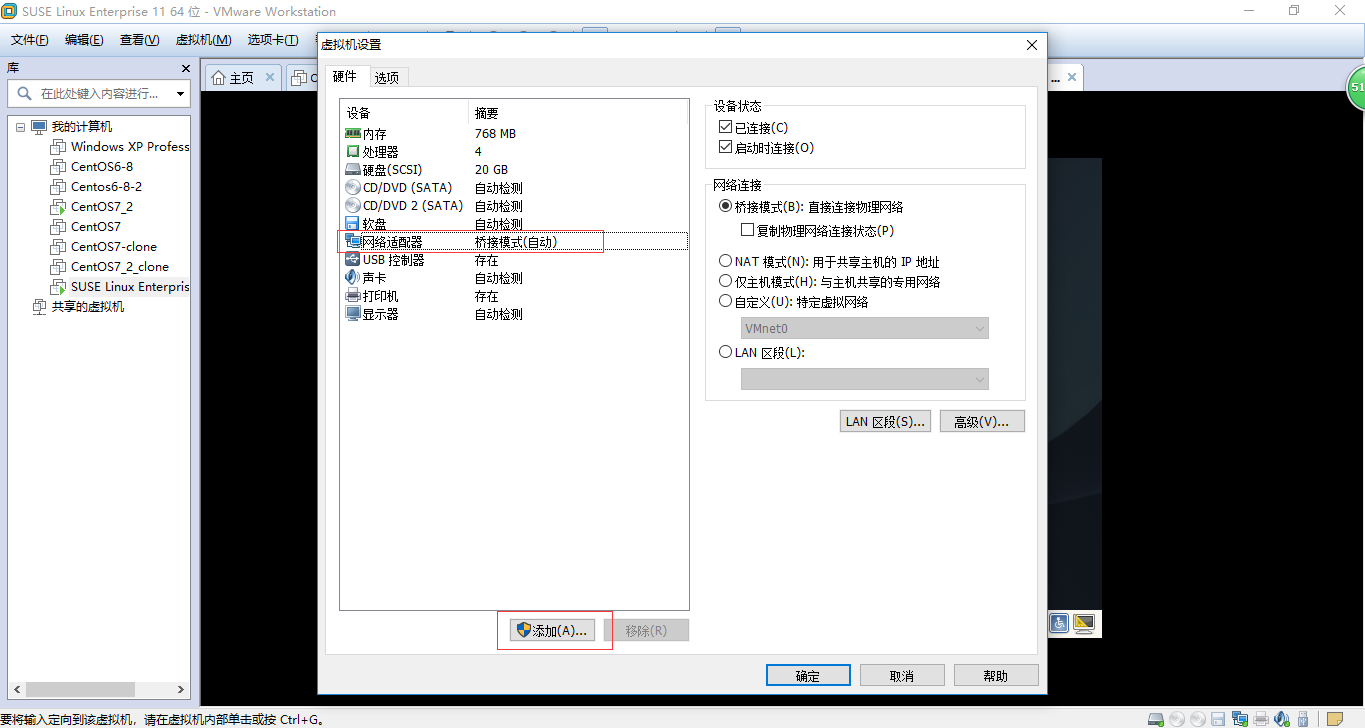
Task: Close the 库 library panel
Action: click(x=186, y=68)
